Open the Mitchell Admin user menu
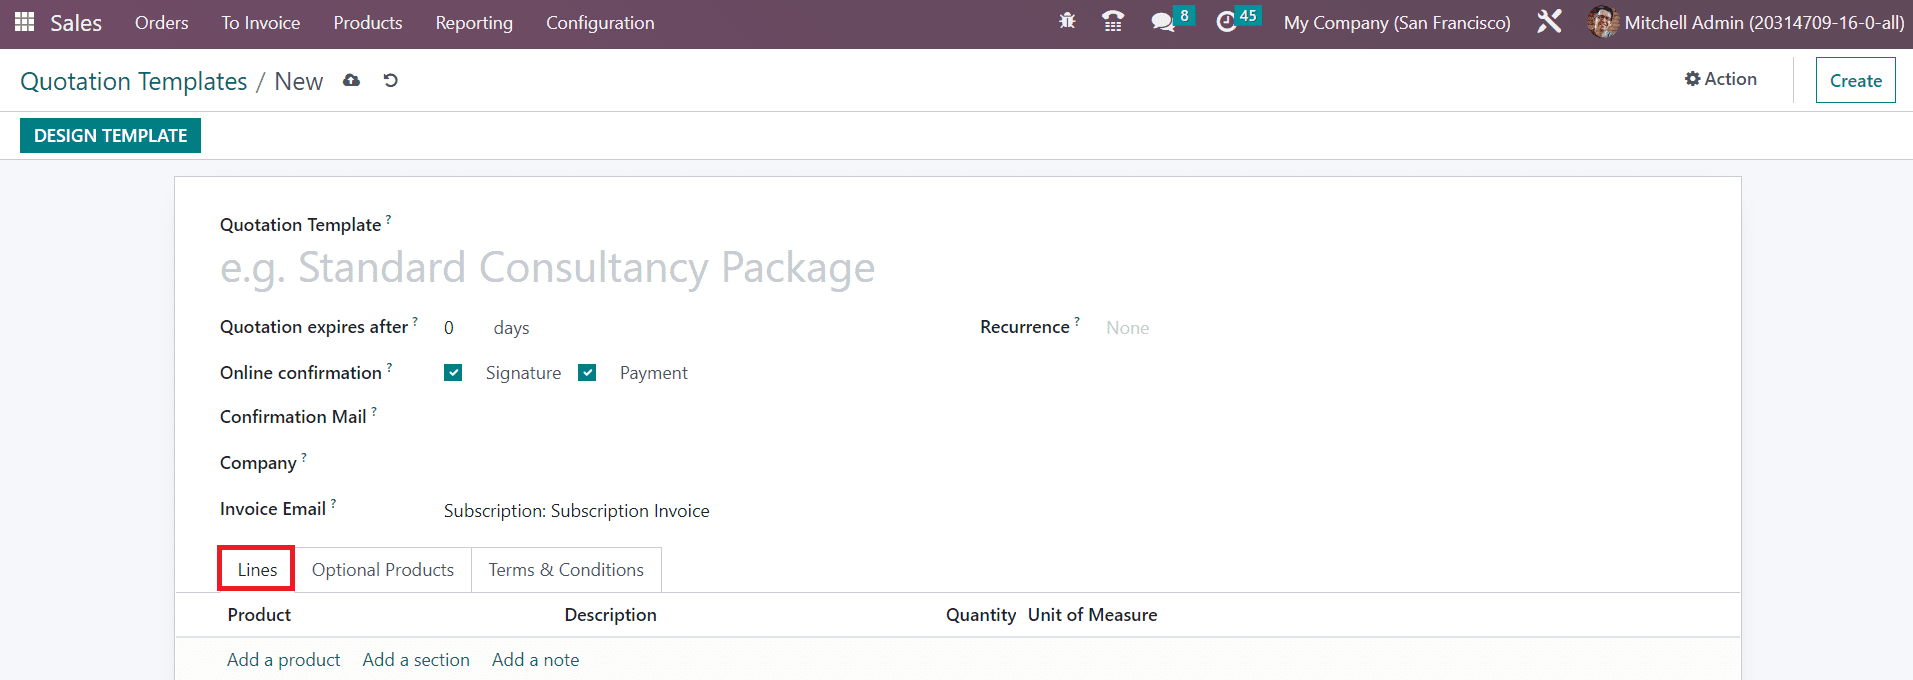The height and width of the screenshot is (680, 1913). click(x=1746, y=22)
